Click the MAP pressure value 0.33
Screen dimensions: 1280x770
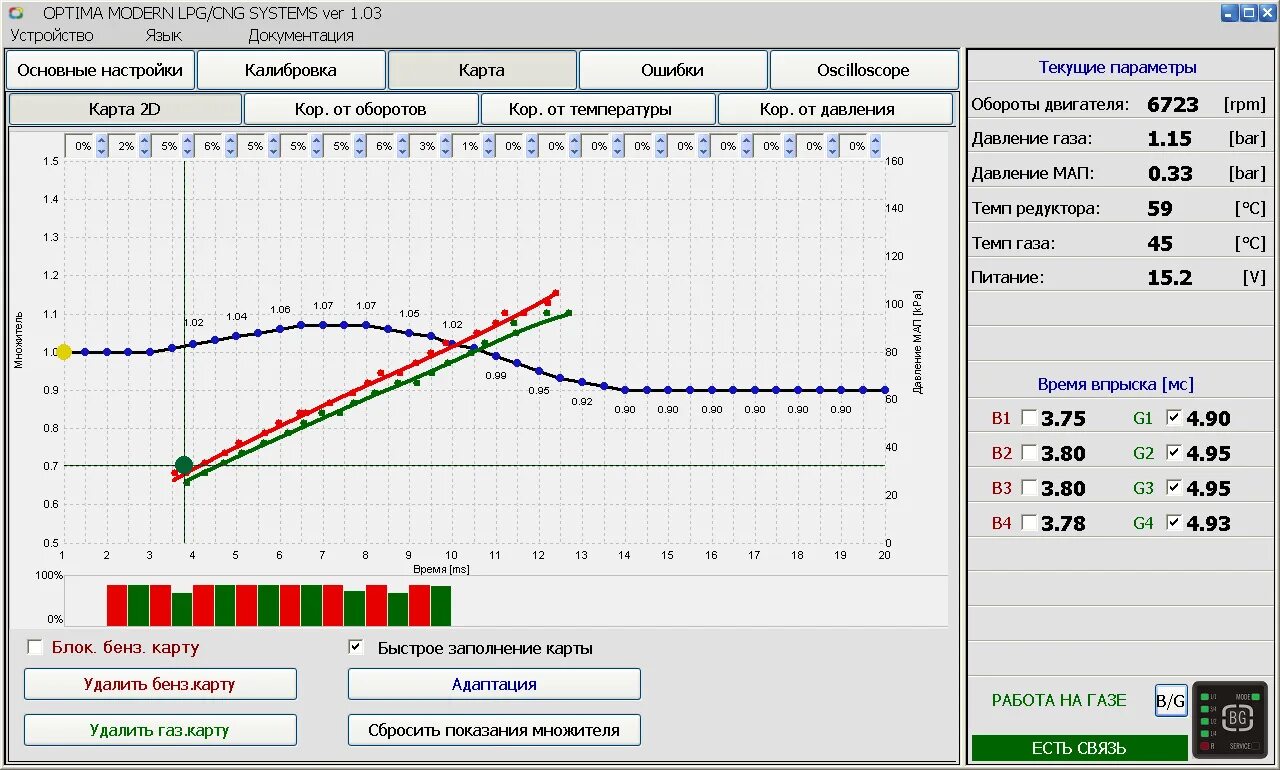click(x=1170, y=174)
